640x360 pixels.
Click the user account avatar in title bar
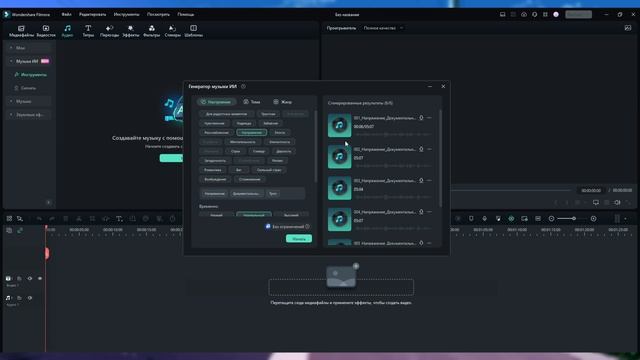tap(556, 14)
